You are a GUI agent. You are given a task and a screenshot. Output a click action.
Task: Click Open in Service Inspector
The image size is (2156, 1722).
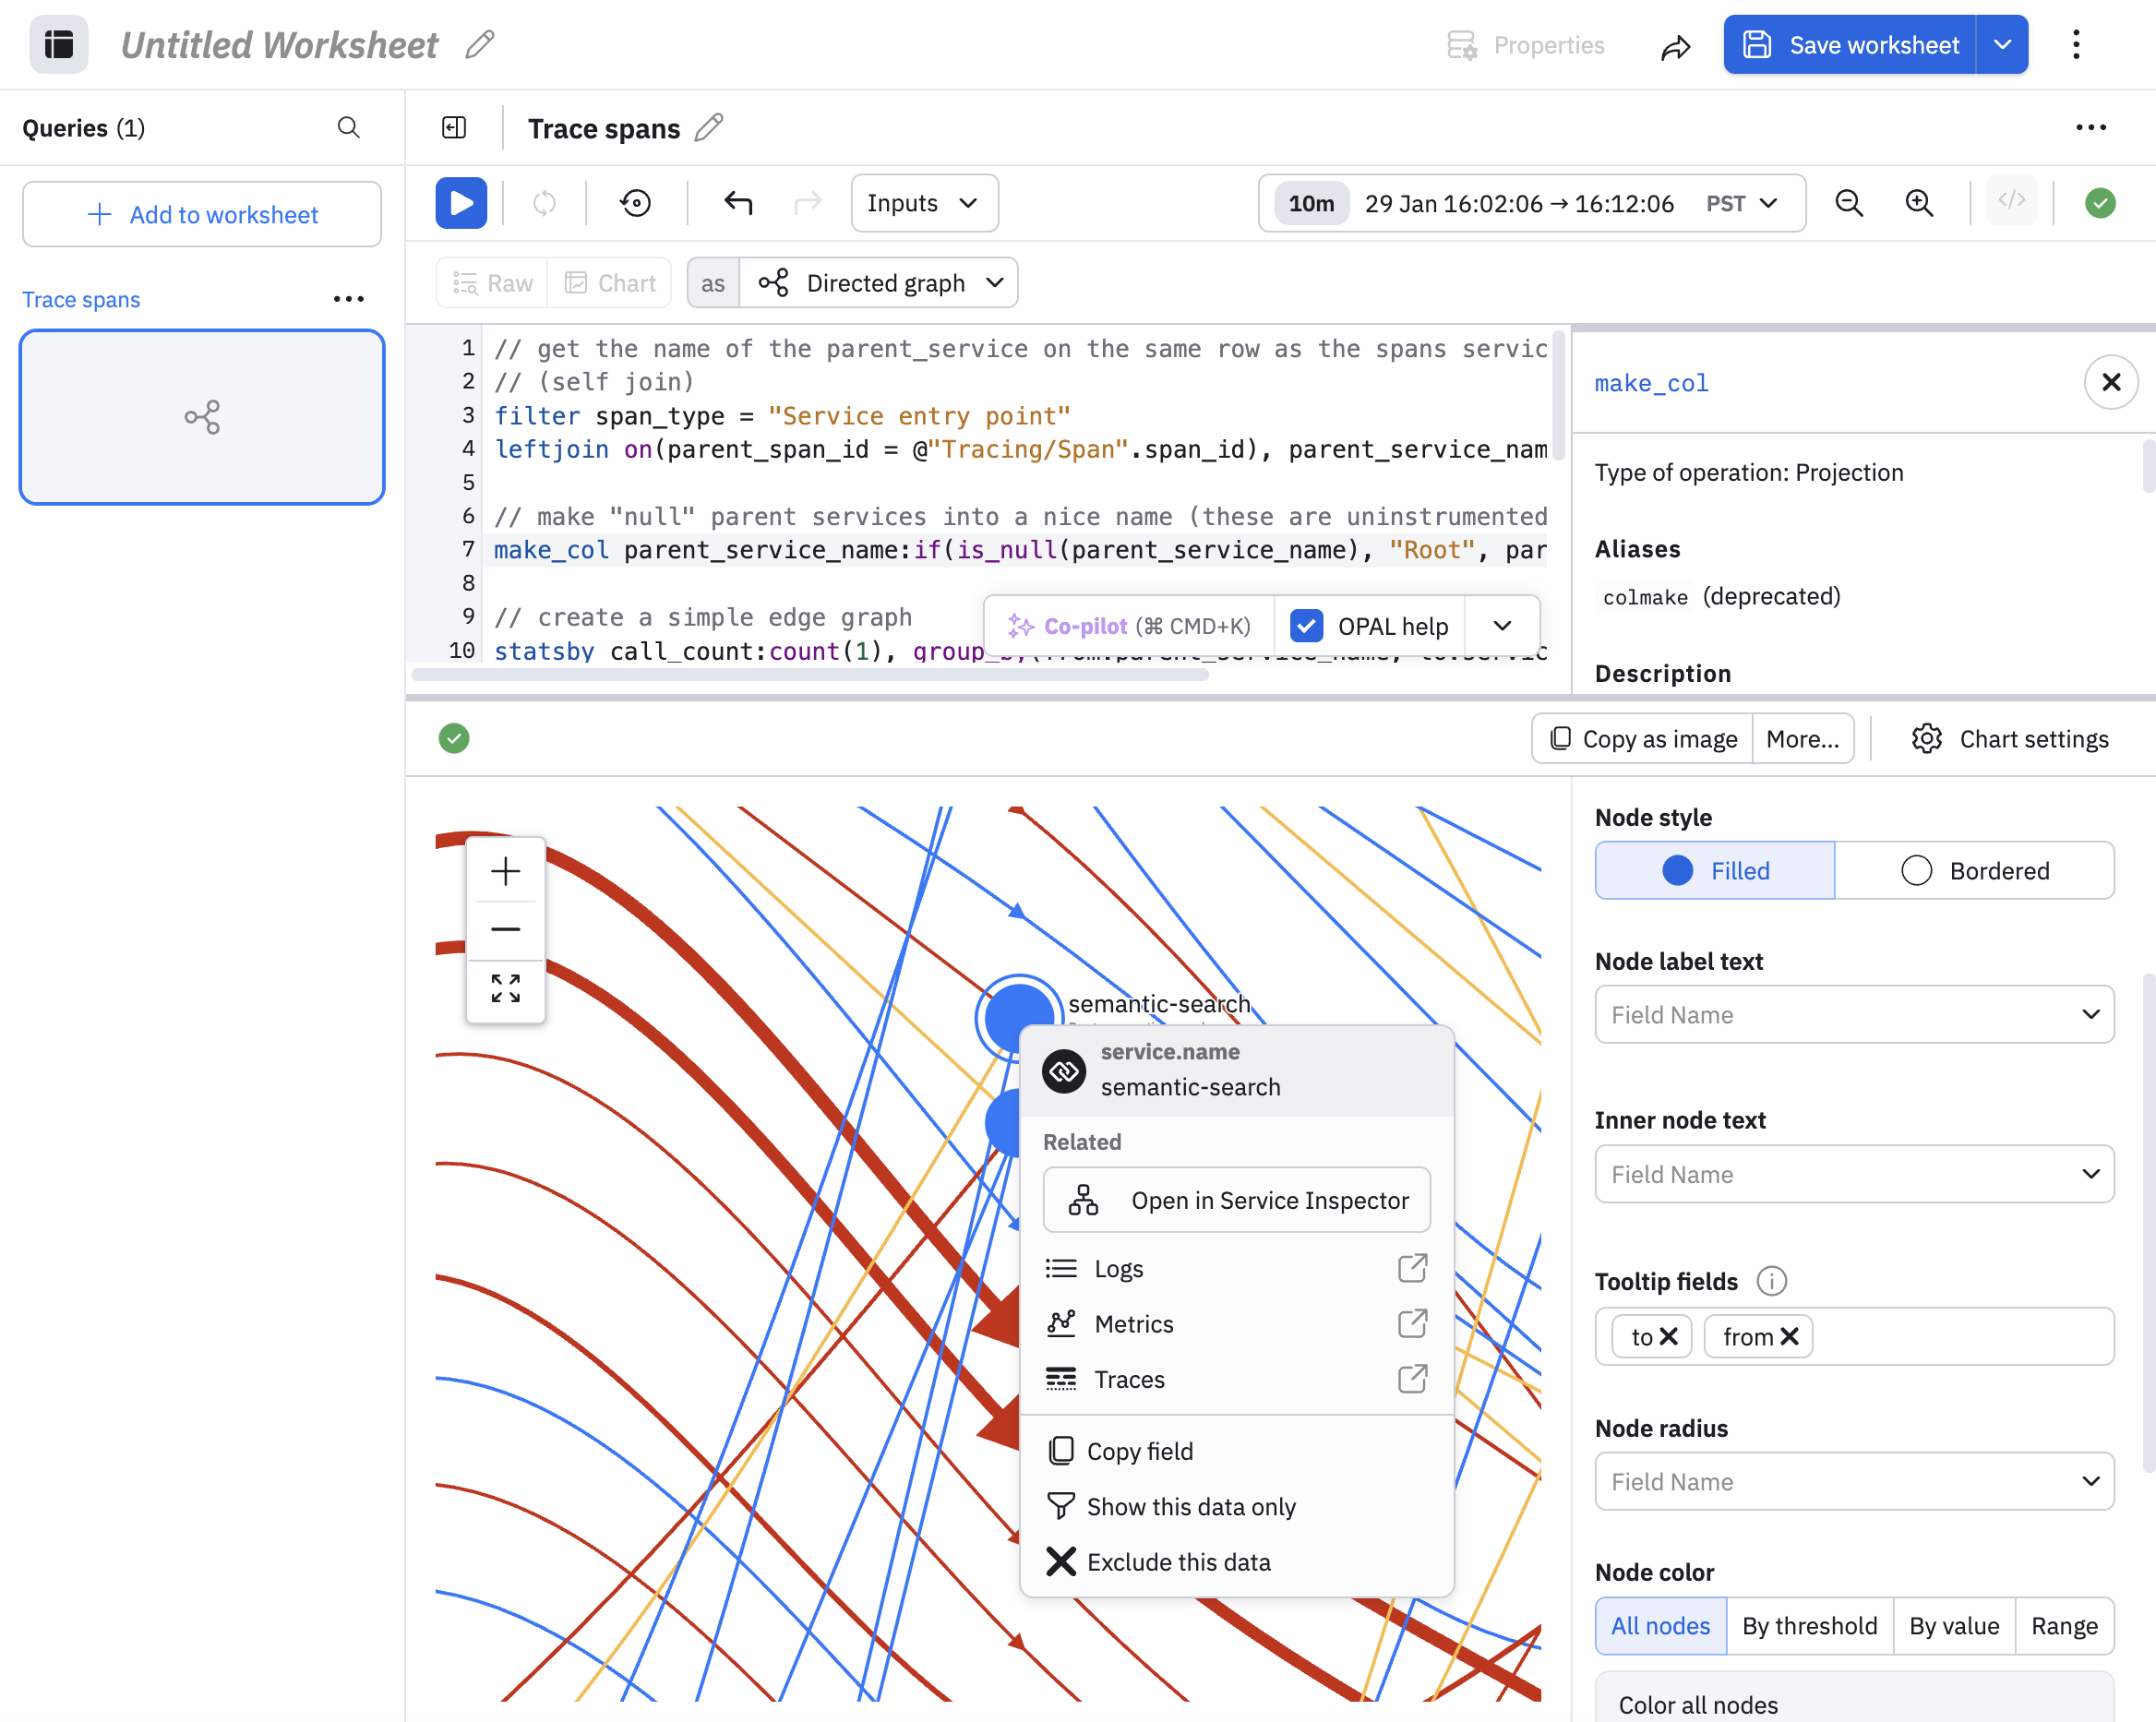1236,1200
